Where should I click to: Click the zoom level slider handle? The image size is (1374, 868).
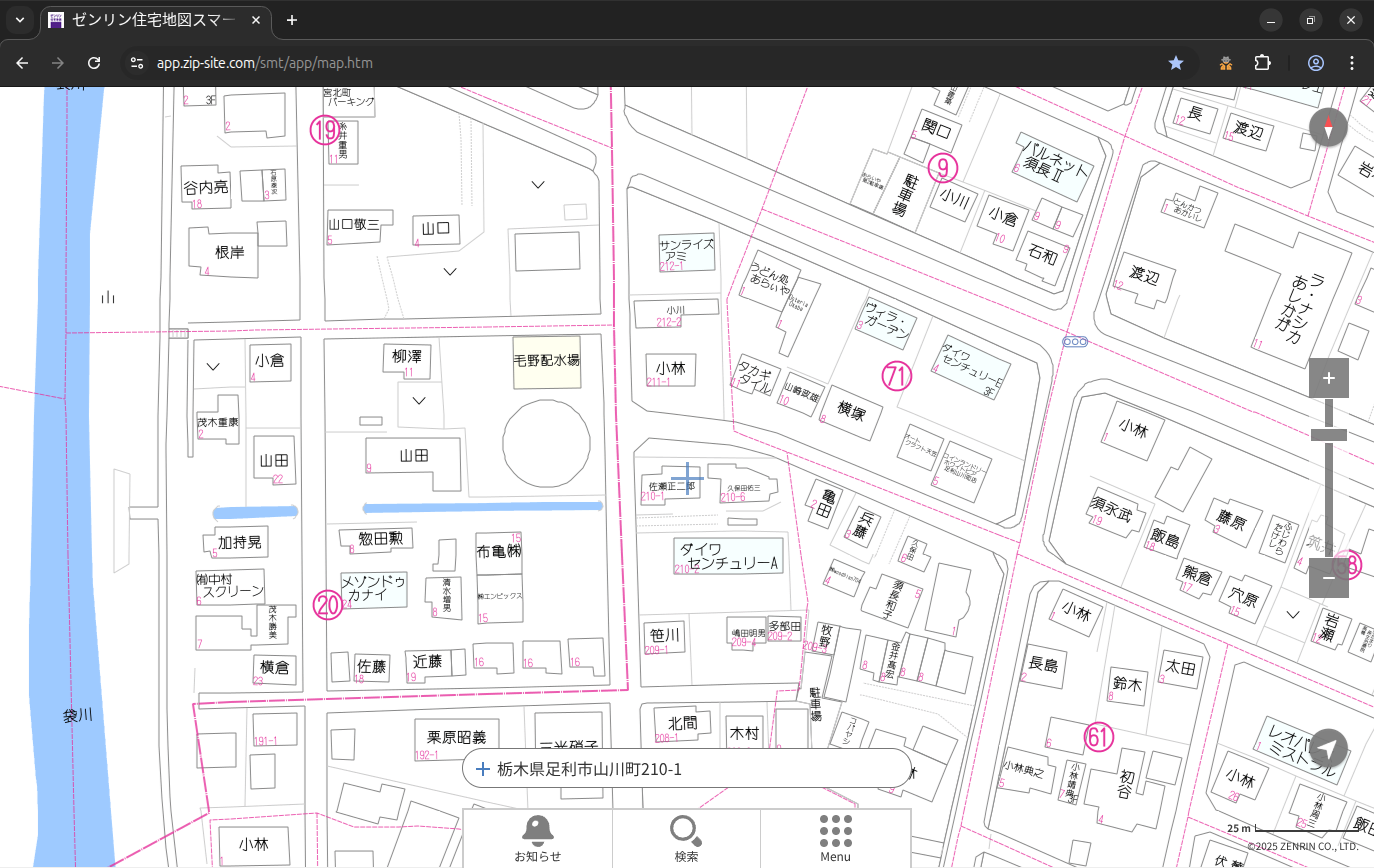click(x=1328, y=435)
